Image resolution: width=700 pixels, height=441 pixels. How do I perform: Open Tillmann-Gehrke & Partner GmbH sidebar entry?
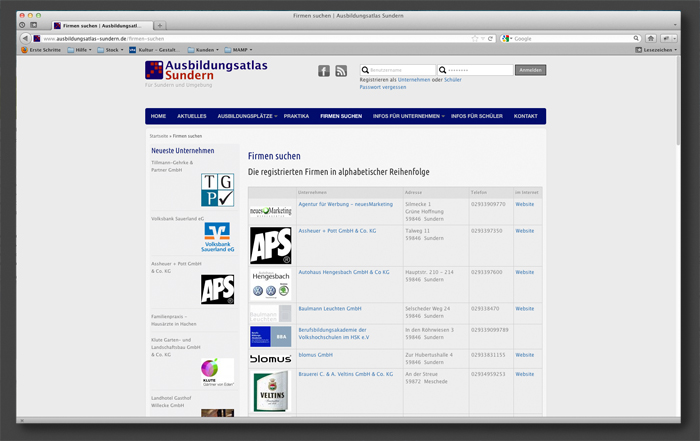pos(172,166)
